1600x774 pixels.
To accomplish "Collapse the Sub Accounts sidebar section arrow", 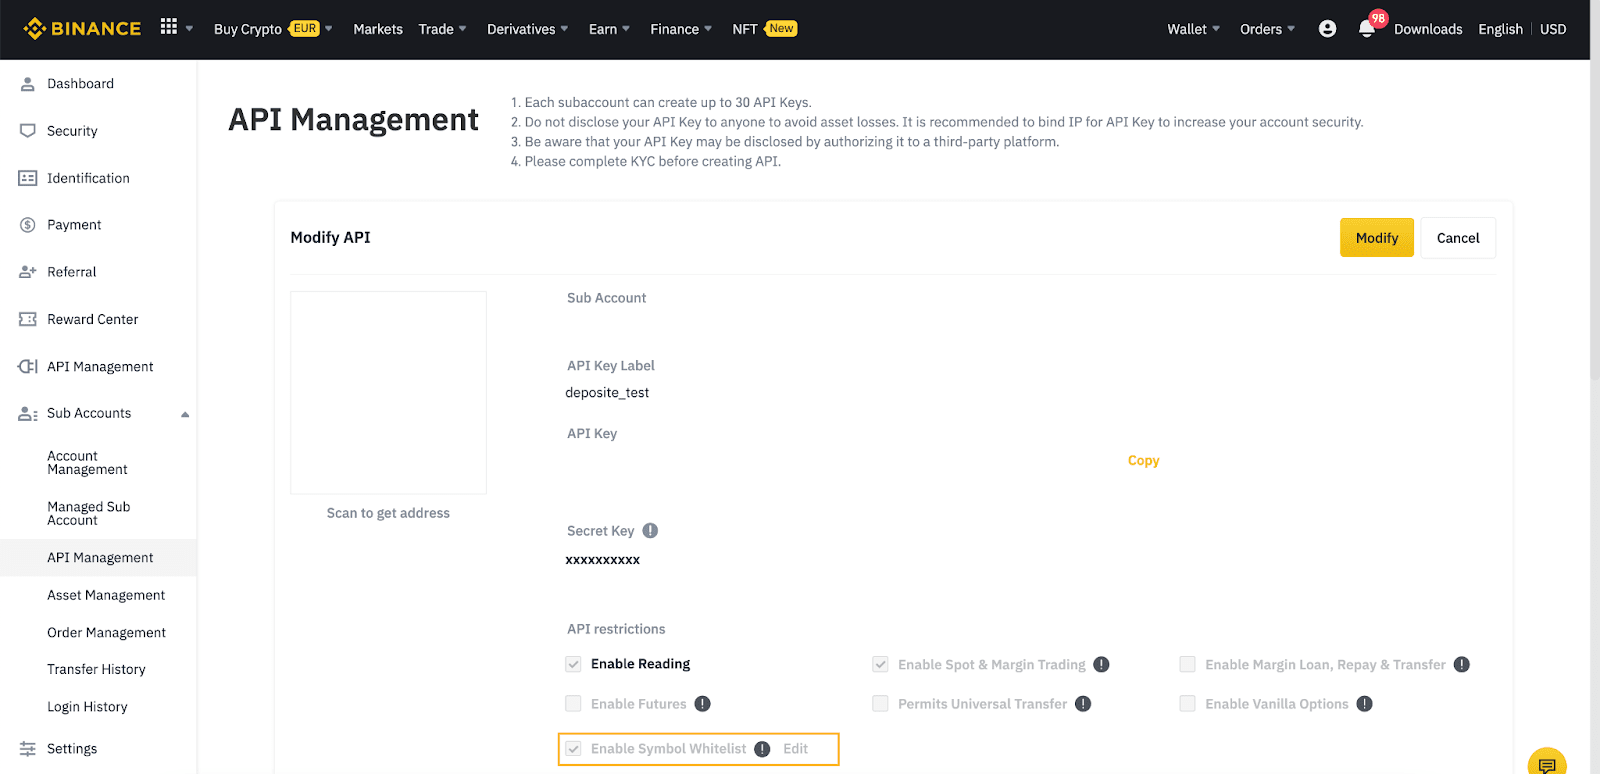I will click(x=185, y=414).
